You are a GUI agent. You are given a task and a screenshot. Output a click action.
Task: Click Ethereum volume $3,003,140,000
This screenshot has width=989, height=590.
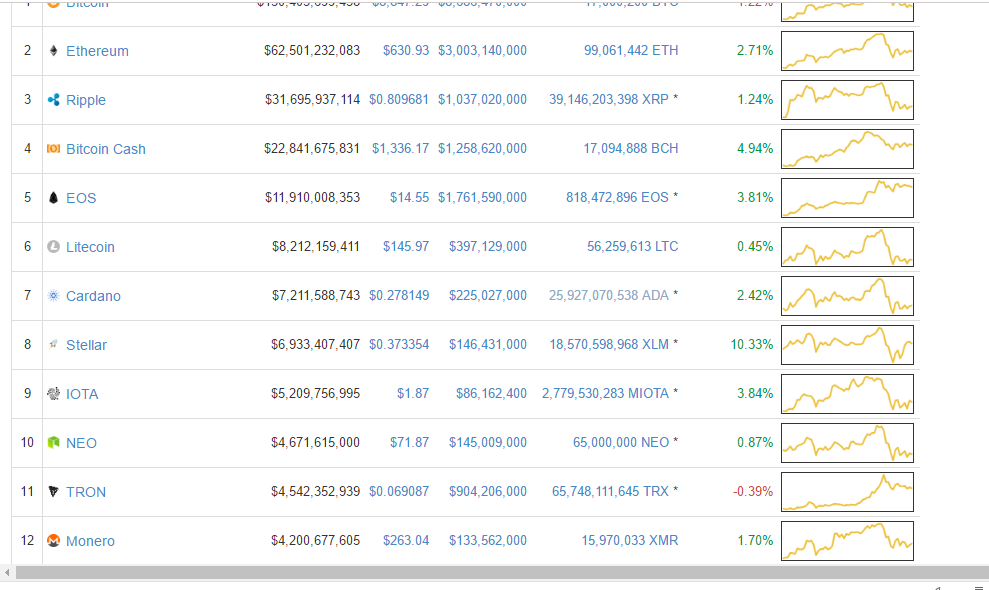[483, 50]
